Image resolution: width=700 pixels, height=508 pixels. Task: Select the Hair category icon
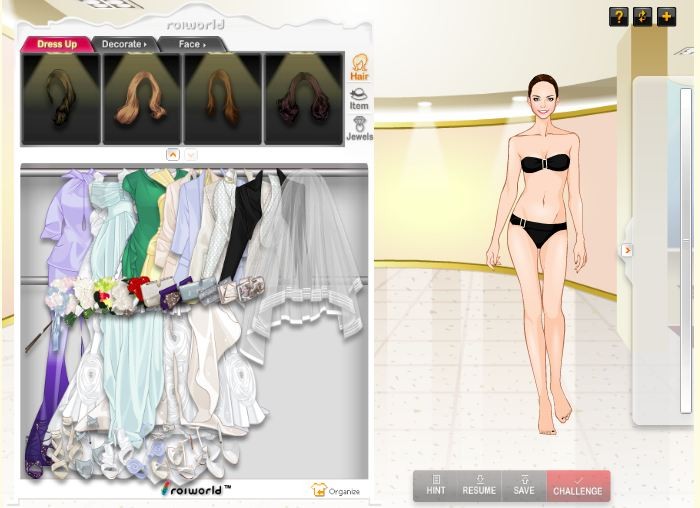pos(359,68)
